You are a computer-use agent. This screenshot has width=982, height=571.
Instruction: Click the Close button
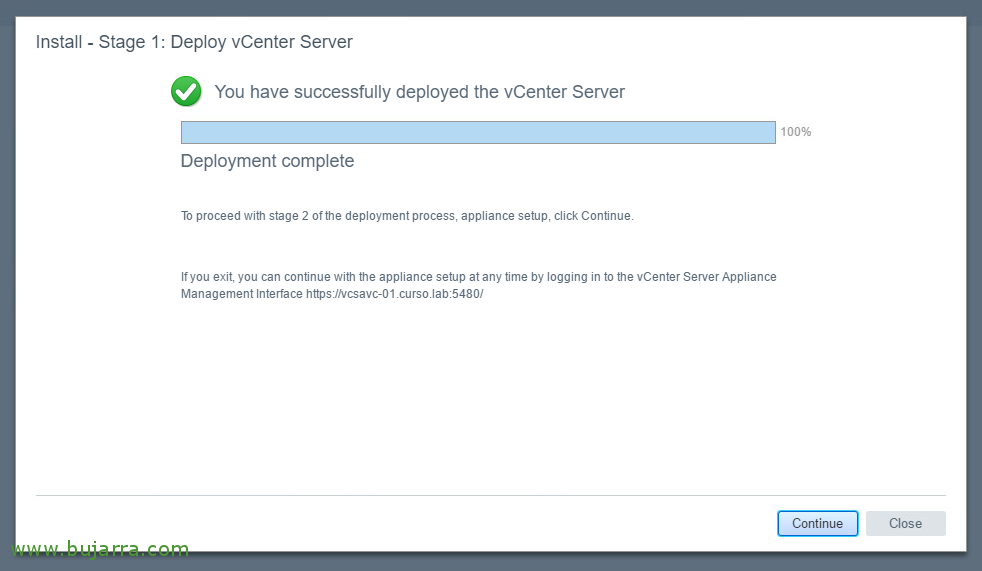pyautogui.click(x=906, y=523)
